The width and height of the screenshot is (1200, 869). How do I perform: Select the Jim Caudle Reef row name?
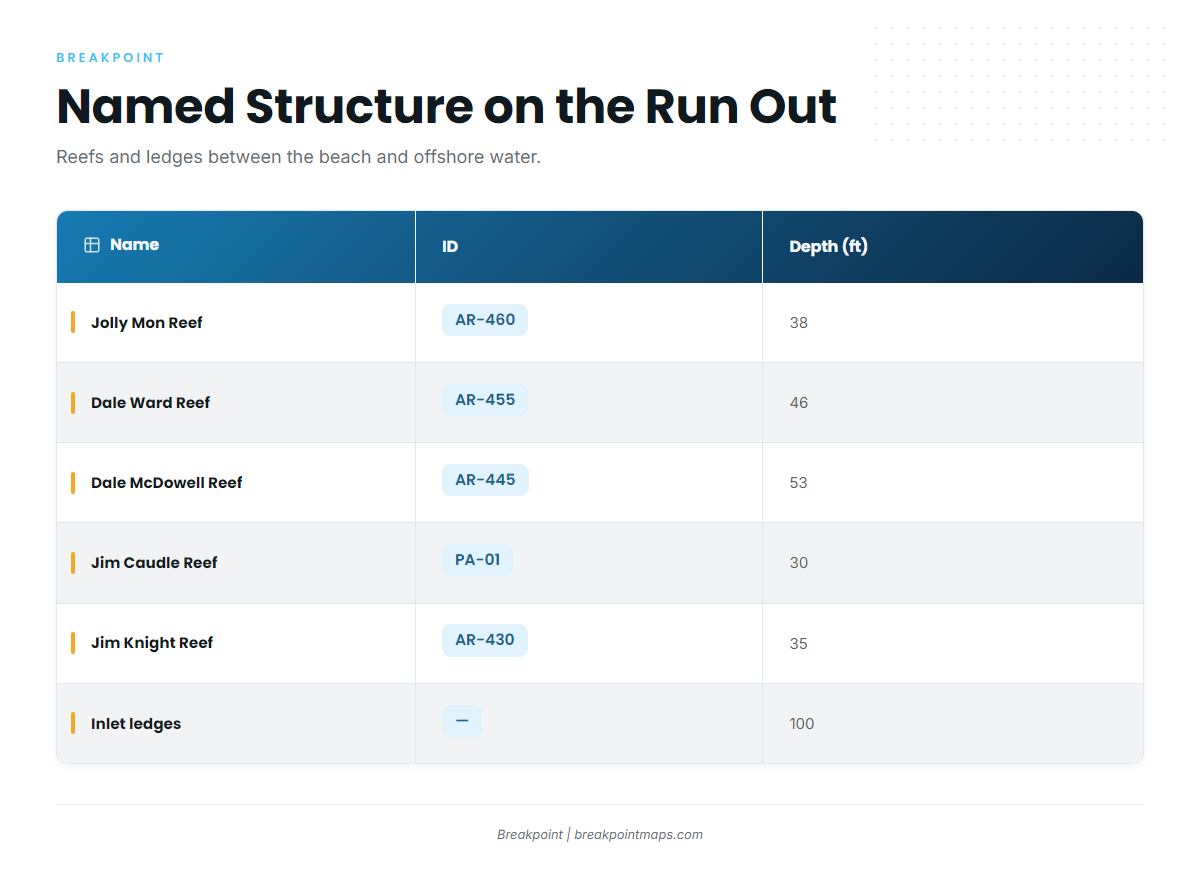154,563
